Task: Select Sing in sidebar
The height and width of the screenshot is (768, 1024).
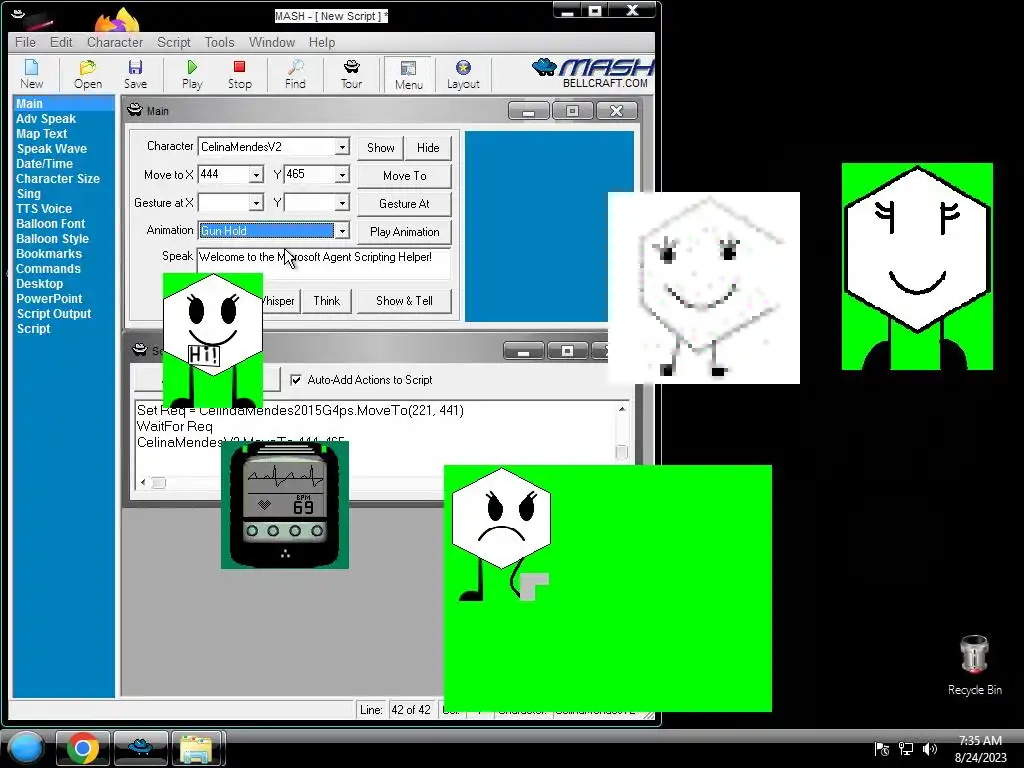Action: [x=28, y=194]
